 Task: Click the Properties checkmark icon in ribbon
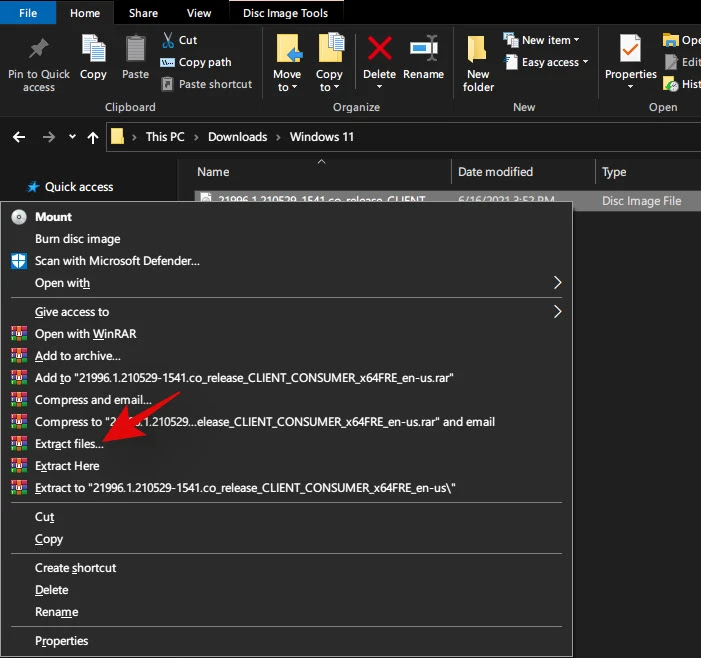630,48
